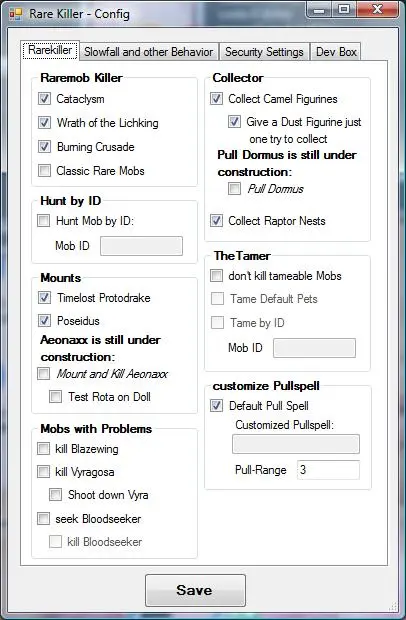The height and width of the screenshot is (620, 406).
Task: Click the Pull-Range value field
Action: coord(328,470)
